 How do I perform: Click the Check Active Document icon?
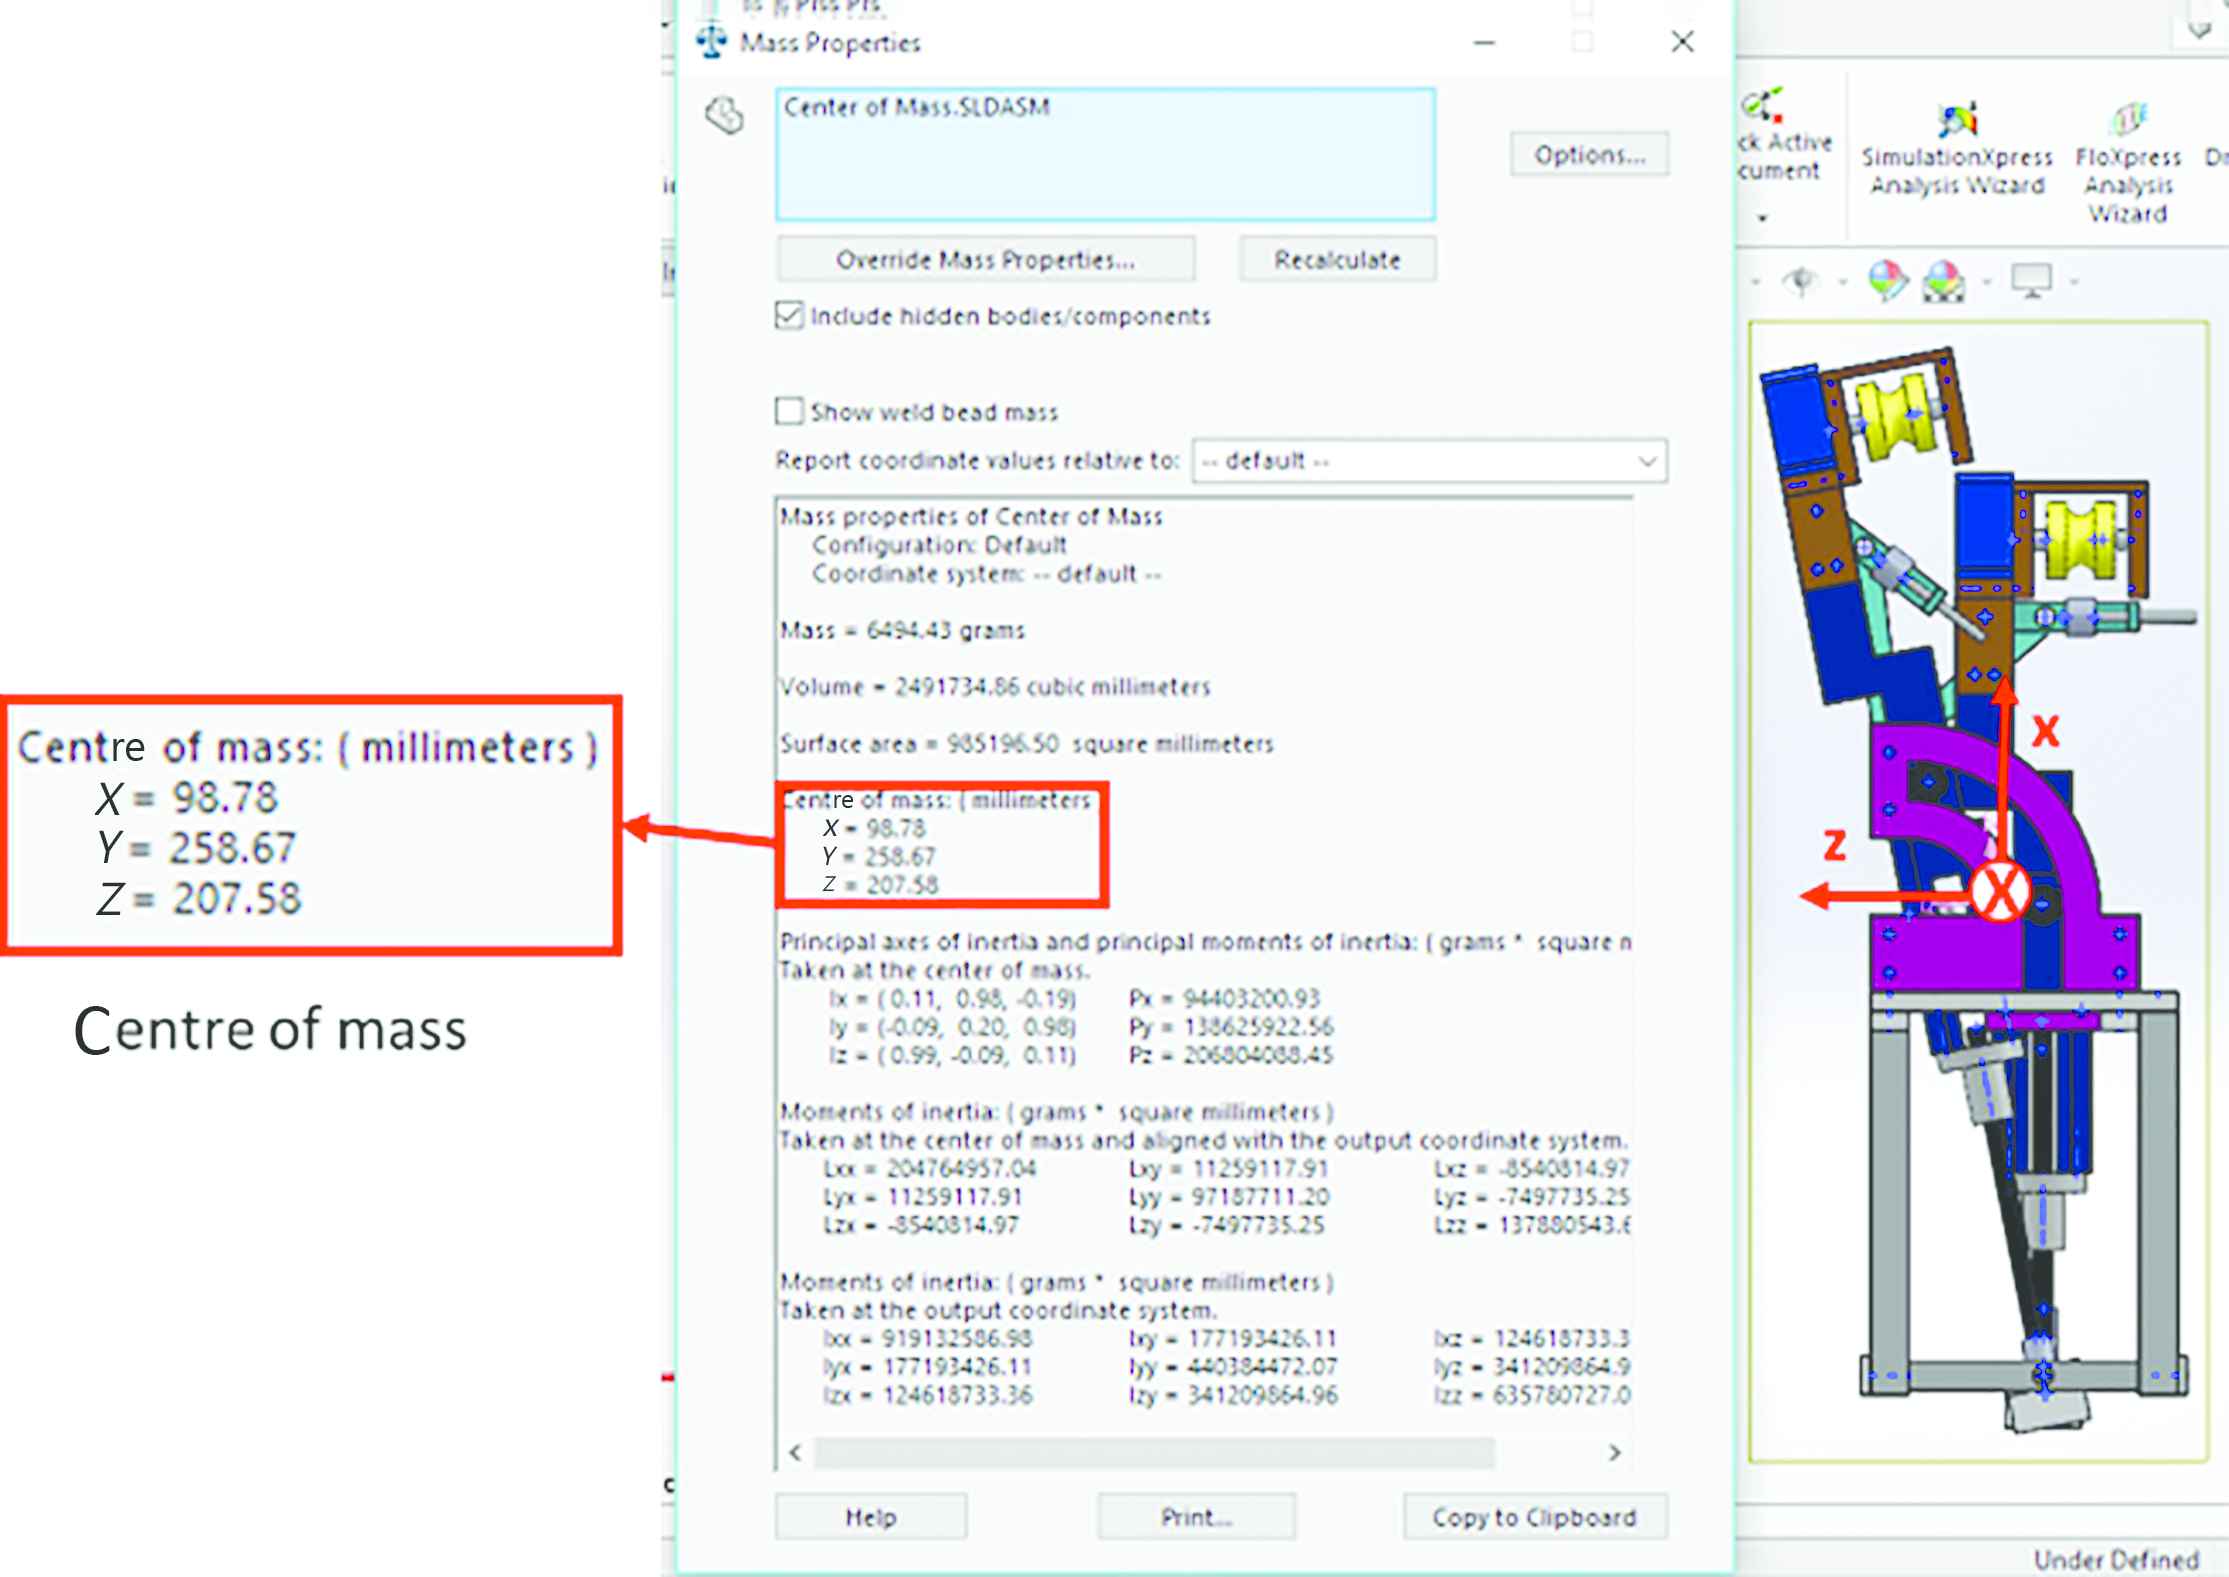point(1764,106)
